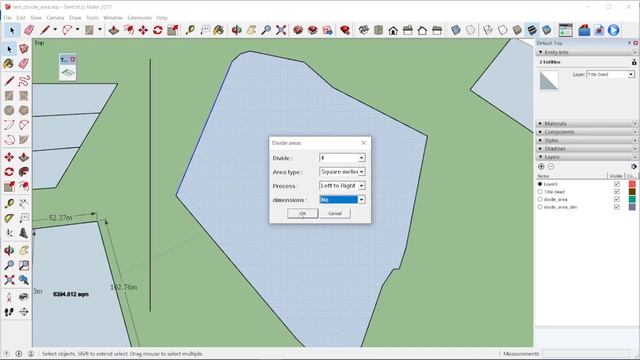Viewport: 640px width, 360px height.
Task: Select the Orbit tool in top toolbar
Action: pyautogui.click(x=236, y=30)
